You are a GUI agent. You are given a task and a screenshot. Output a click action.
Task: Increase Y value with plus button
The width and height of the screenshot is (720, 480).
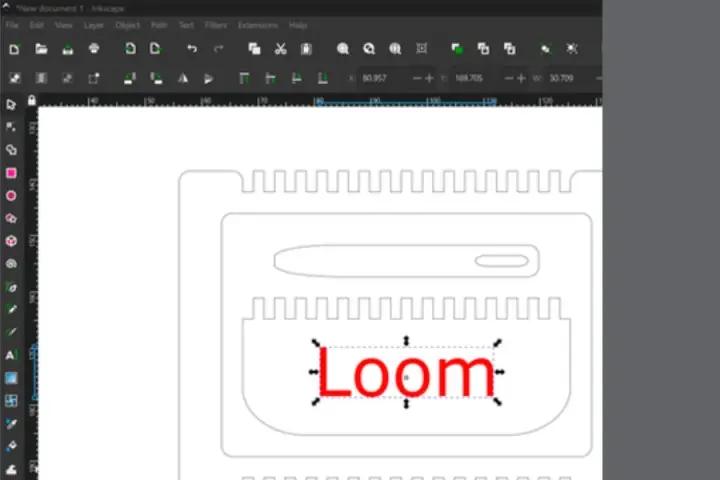click(x=521, y=78)
